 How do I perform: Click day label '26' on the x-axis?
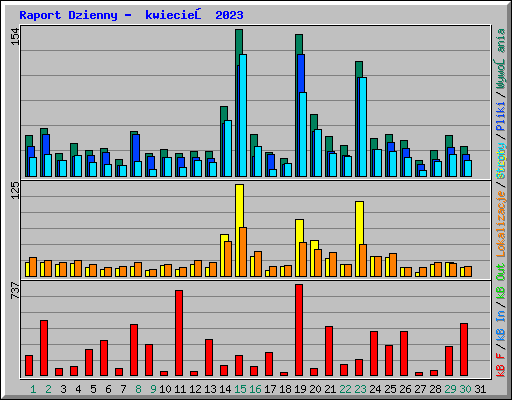pos(405,389)
